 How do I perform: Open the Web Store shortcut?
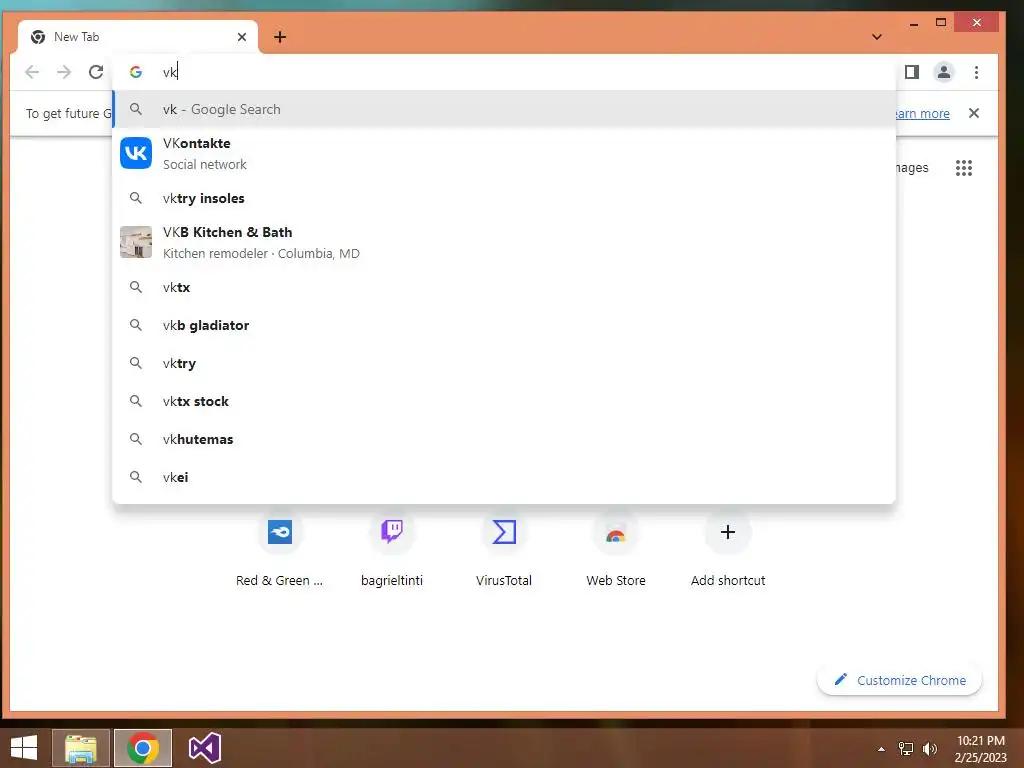[616, 550]
